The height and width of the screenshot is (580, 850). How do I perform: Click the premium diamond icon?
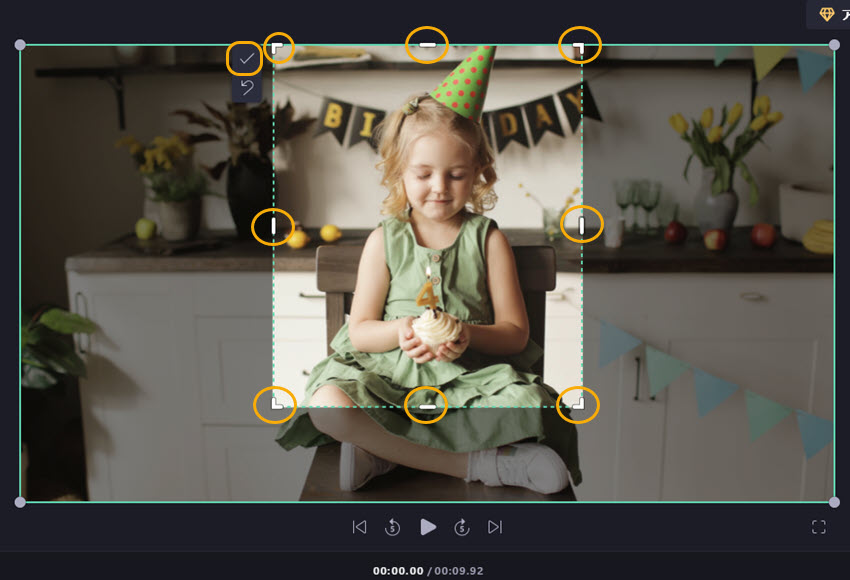click(x=826, y=14)
